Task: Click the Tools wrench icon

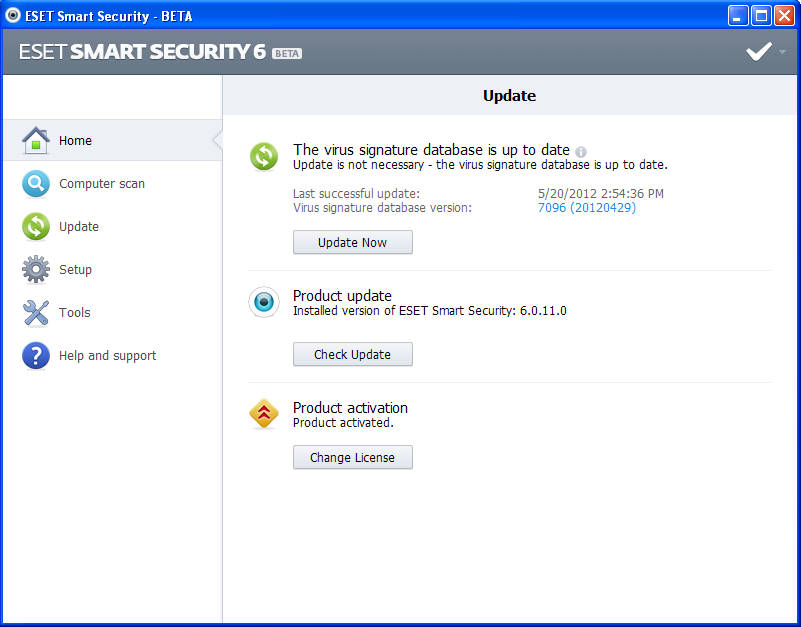Action: [x=36, y=313]
